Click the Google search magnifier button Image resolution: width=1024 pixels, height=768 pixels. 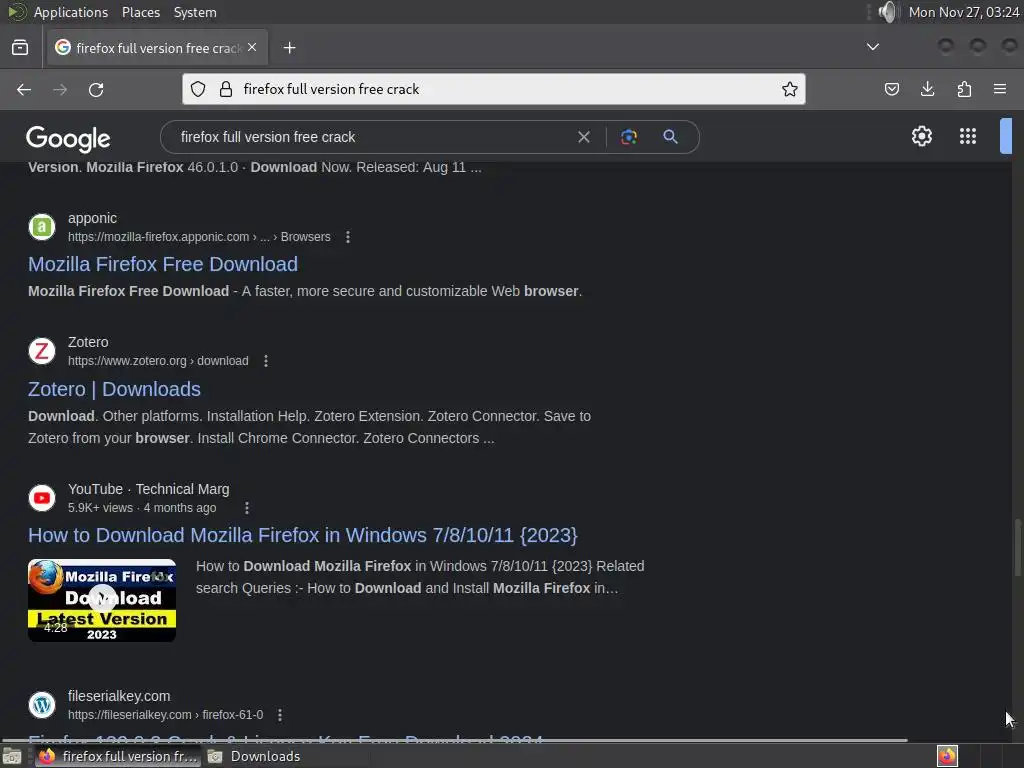coord(670,137)
